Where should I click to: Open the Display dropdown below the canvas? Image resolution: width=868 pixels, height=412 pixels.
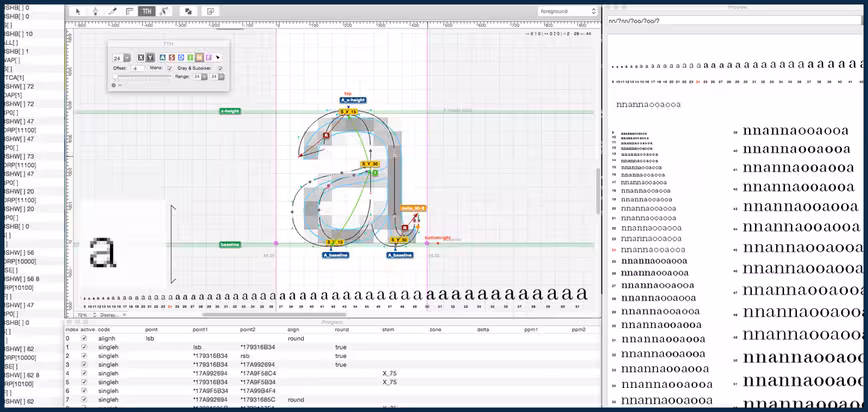point(111,315)
